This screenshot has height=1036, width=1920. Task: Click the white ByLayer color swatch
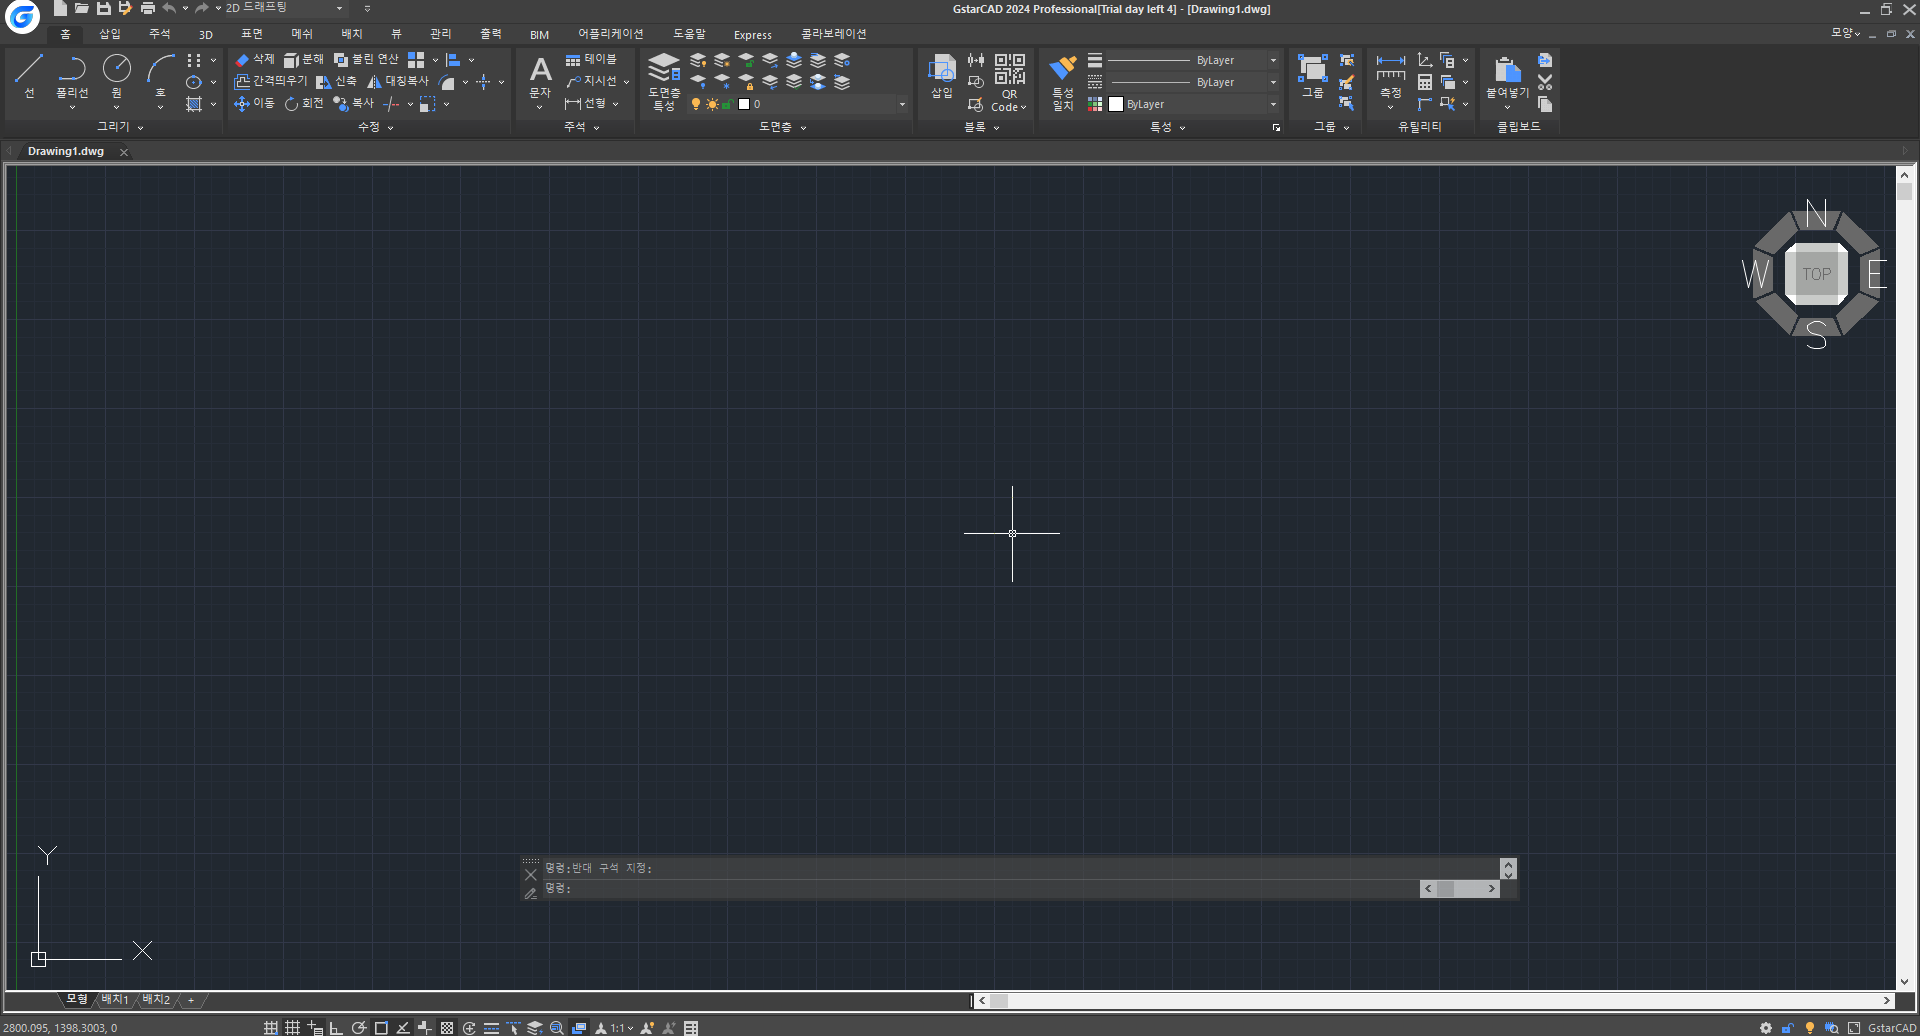tap(1116, 104)
